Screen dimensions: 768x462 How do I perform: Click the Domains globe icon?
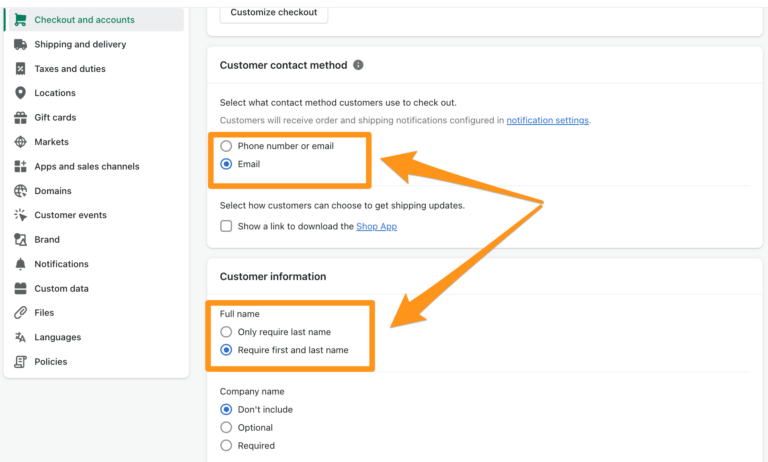click(20, 191)
